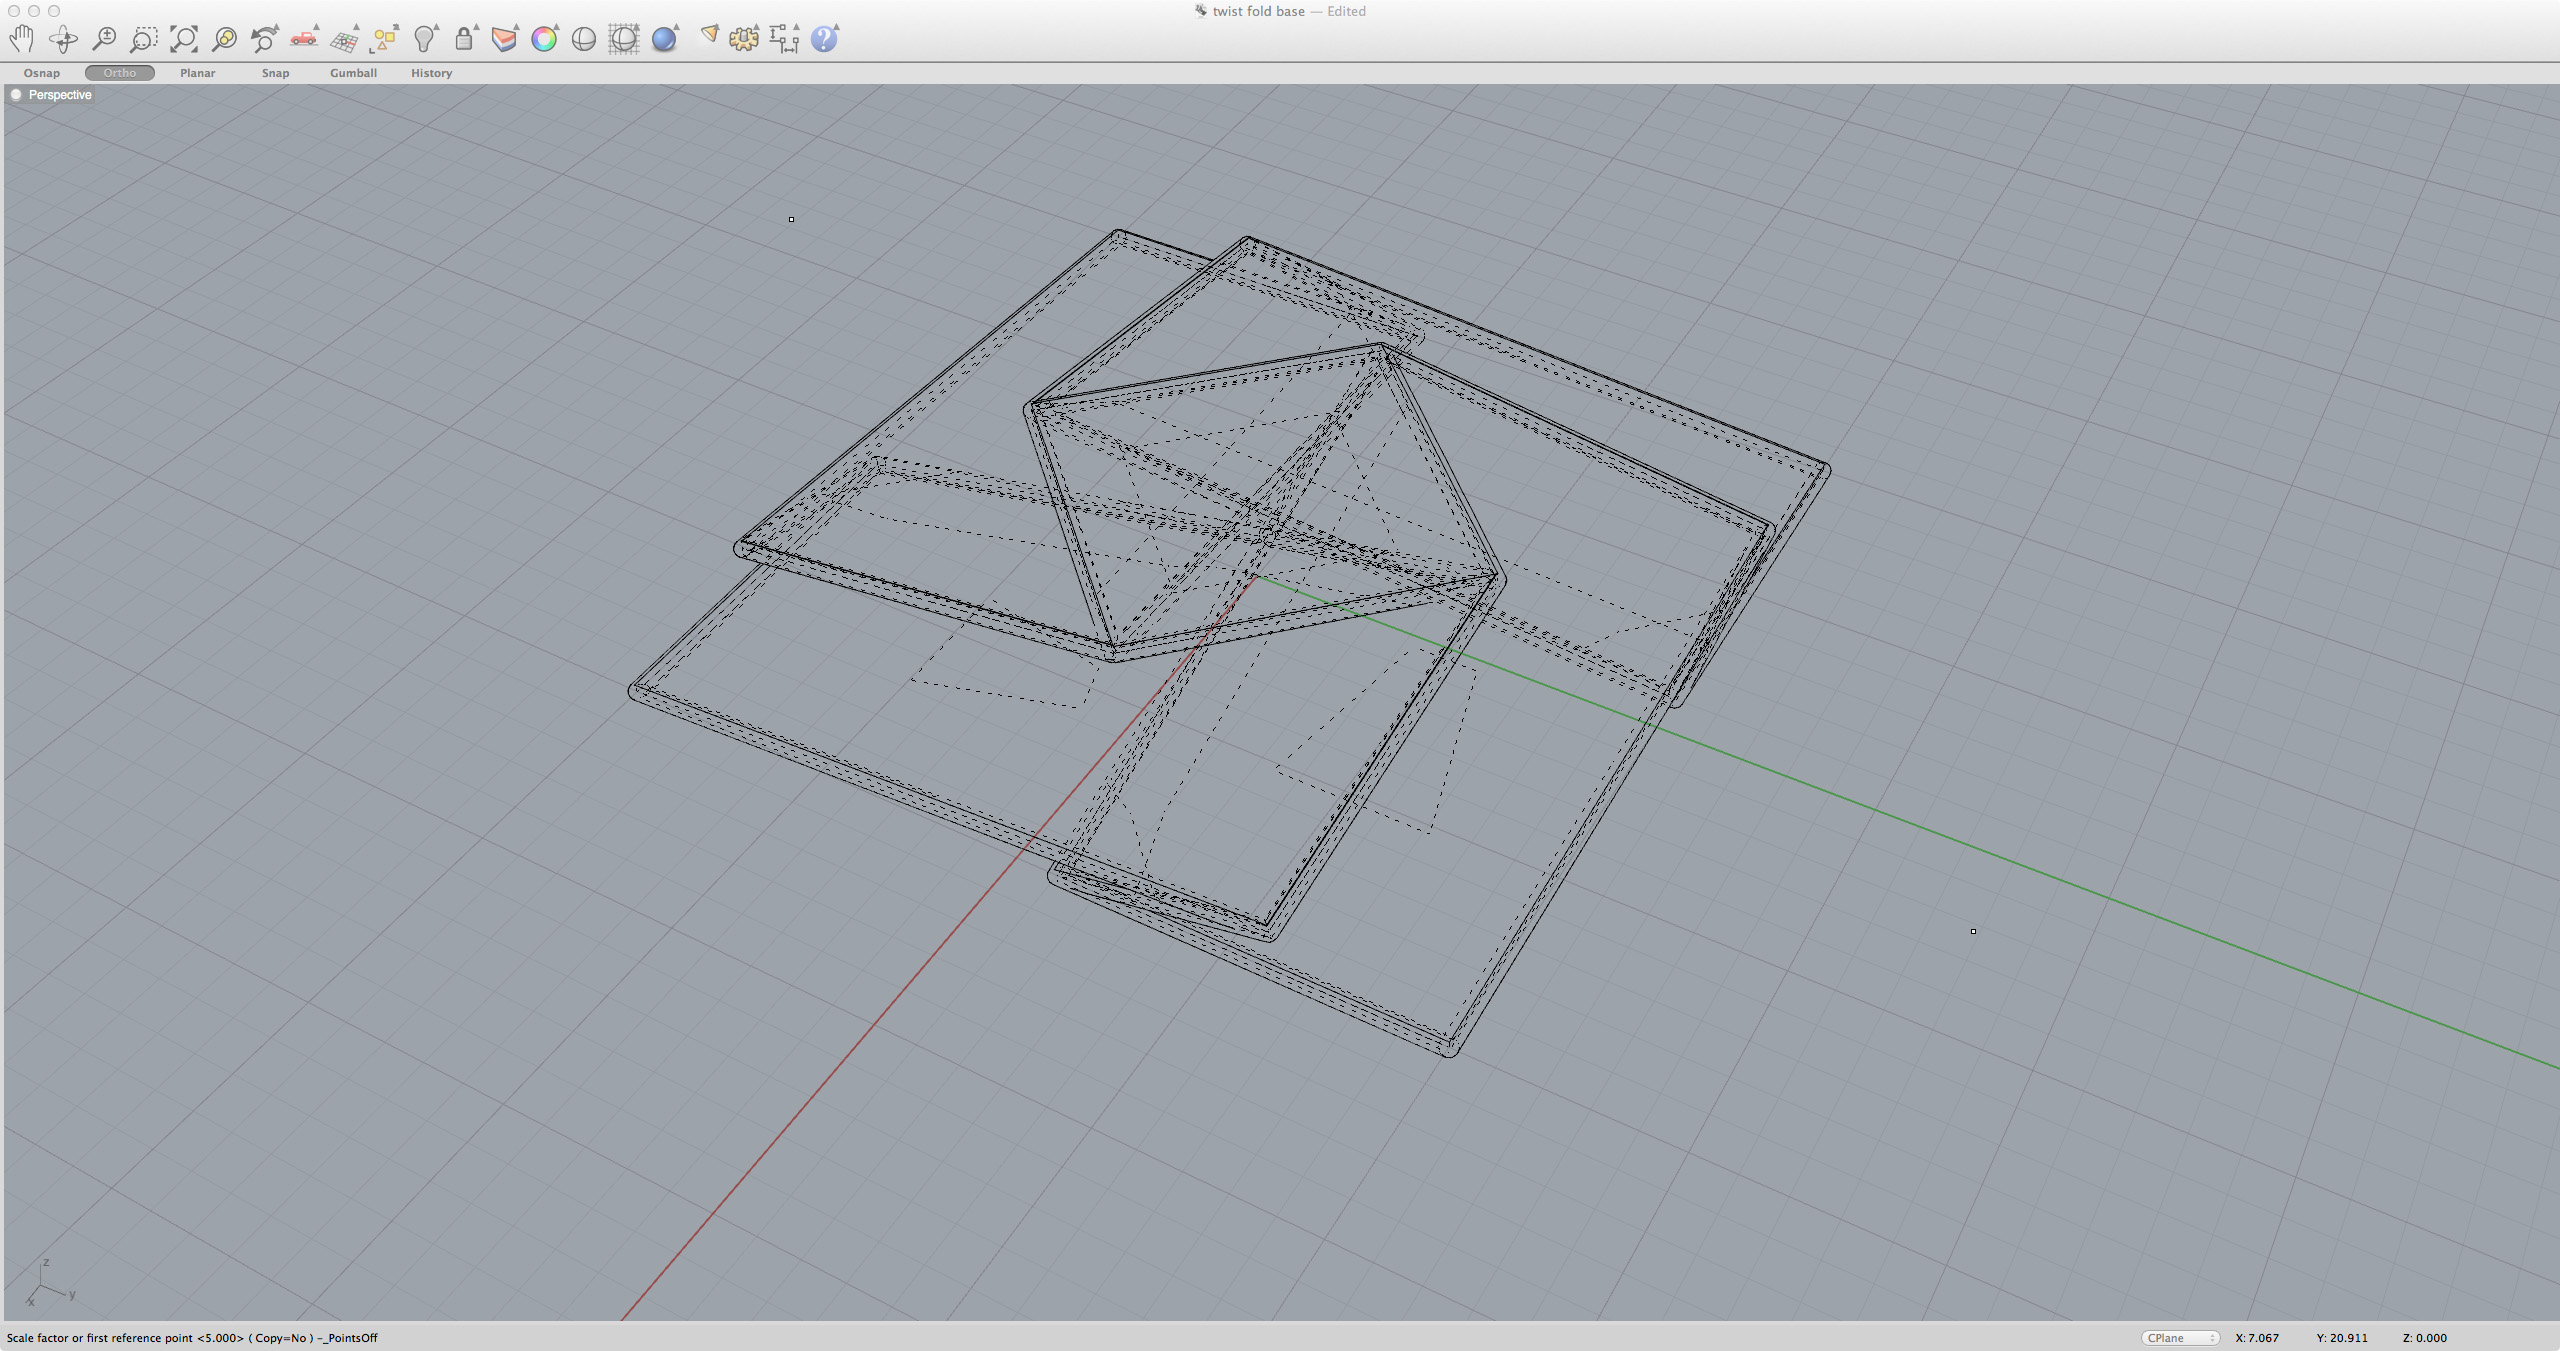Click the shapes selection tool icon

point(384,39)
